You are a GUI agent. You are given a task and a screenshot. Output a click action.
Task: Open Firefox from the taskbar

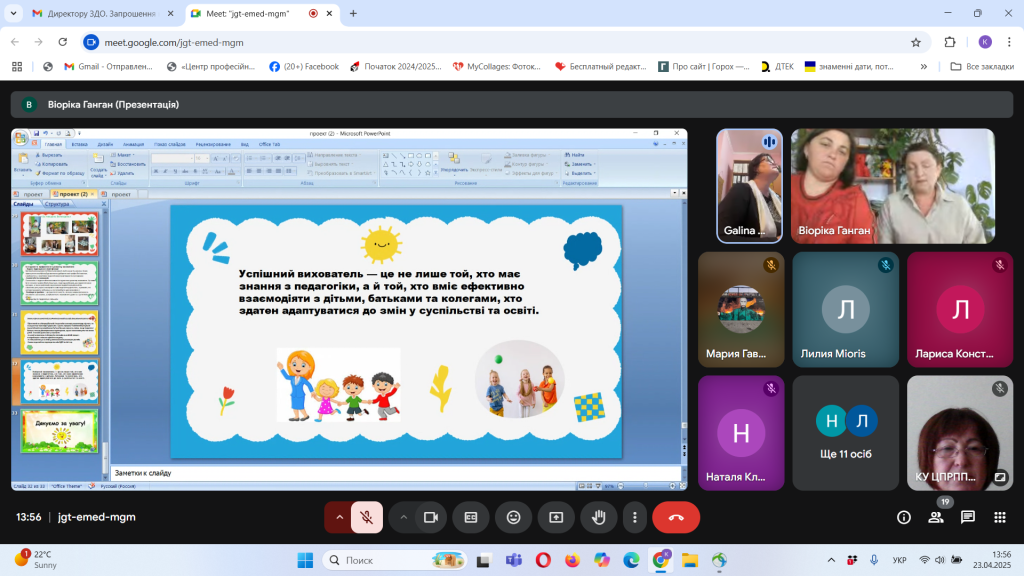point(572,560)
